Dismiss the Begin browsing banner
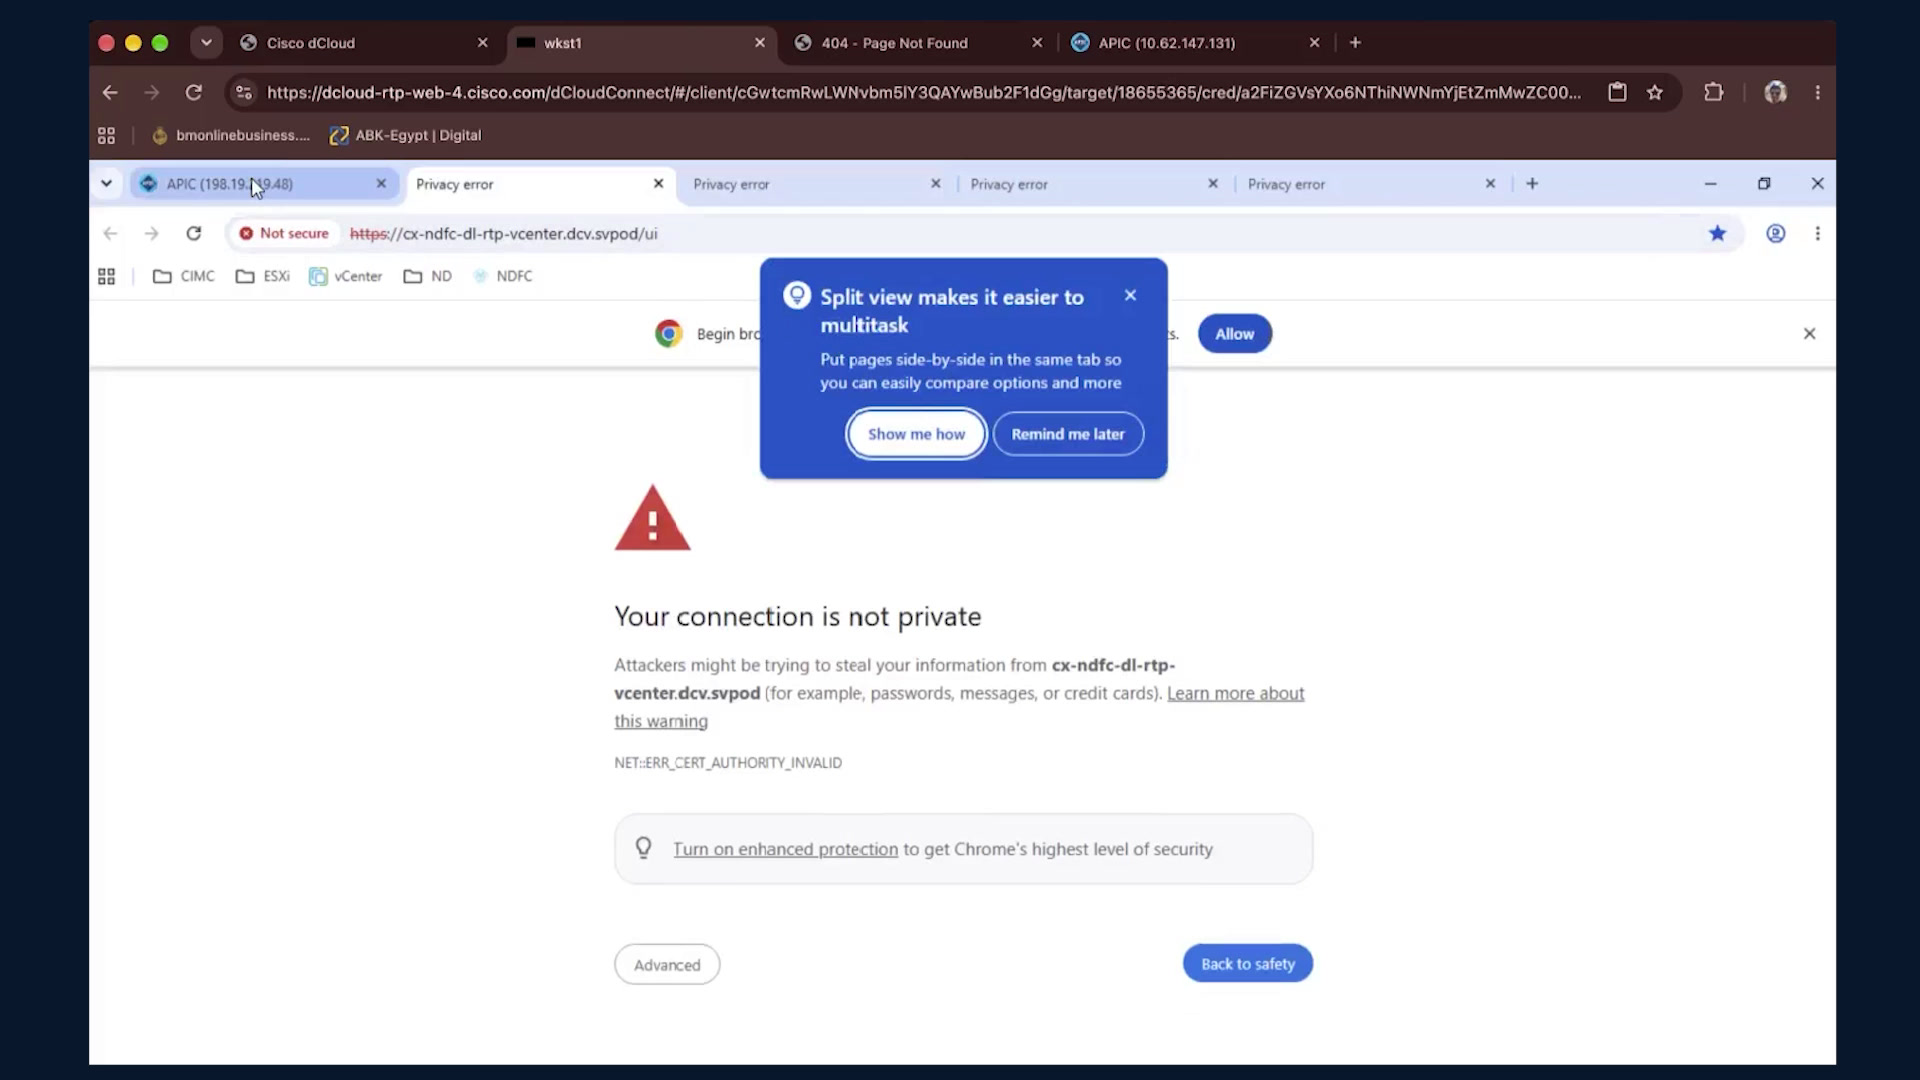 point(1809,334)
